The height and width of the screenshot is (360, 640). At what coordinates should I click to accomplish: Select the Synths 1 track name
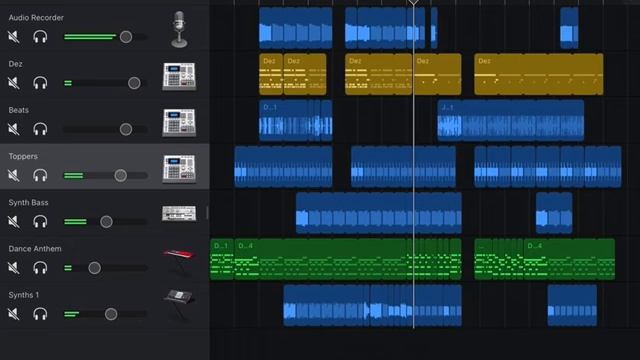click(24, 295)
